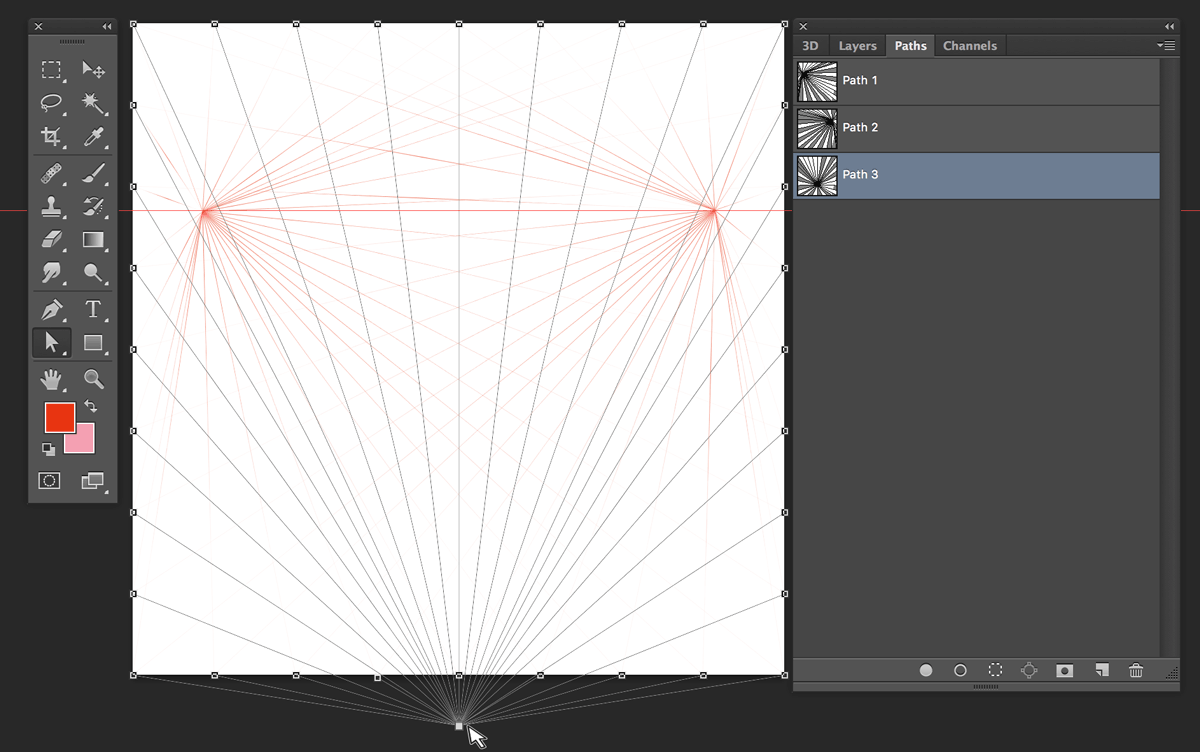Viewport: 1200px width, 752px height.
Task: Select the Zoom magnifier tool
Action: 94,379
